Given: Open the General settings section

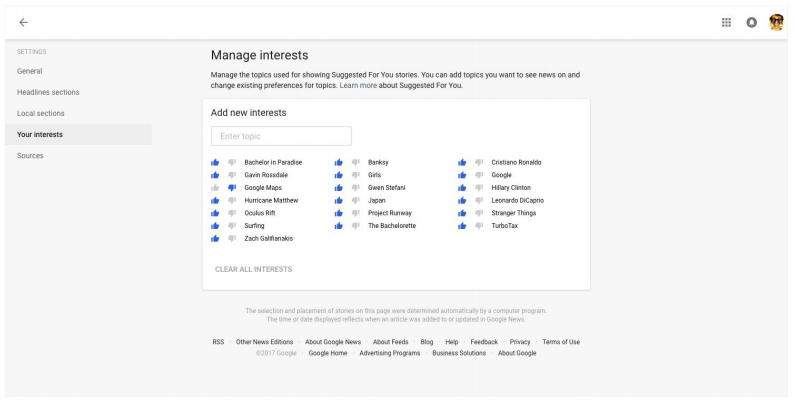Looking at the screenshot, I should (30, 71).
